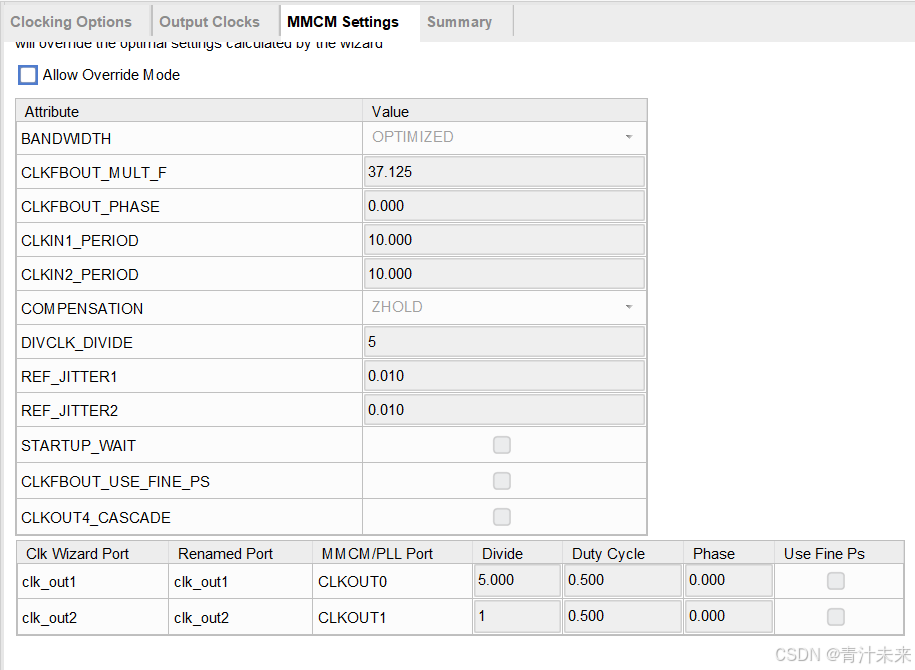Viewport: 915px width, 670px height.
Task: Click the CLKIN1_PERIOD value field
Action: click(x=504, y=239)
